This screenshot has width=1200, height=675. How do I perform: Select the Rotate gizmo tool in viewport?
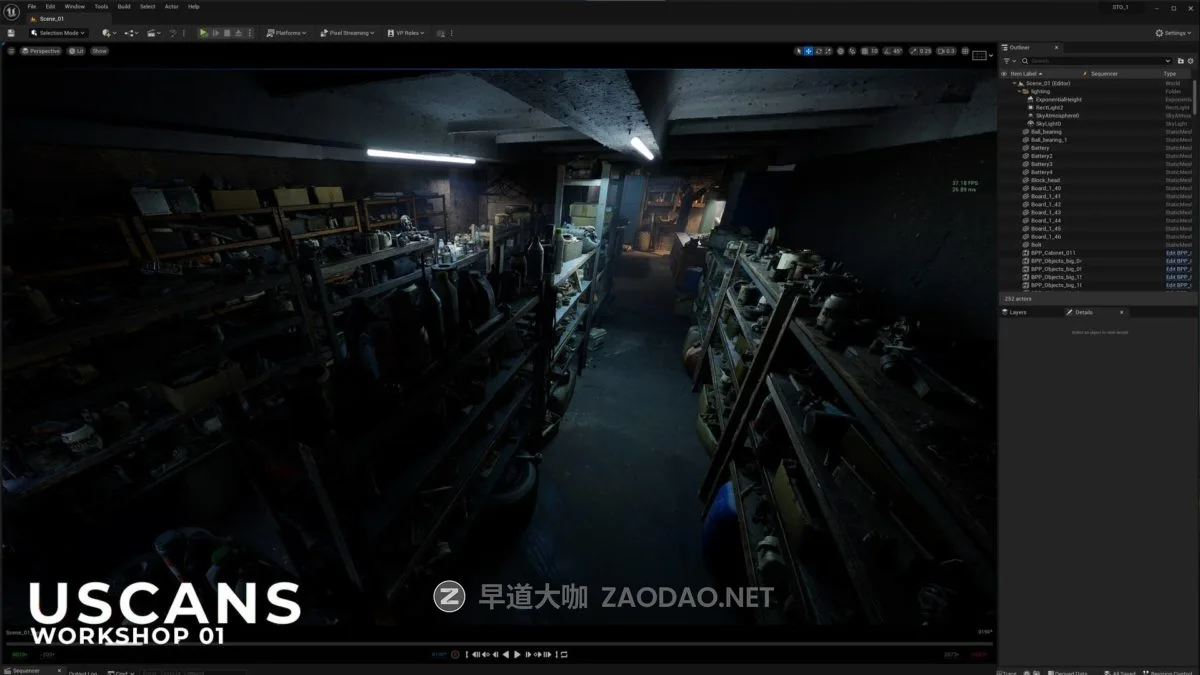click(819, 51)
